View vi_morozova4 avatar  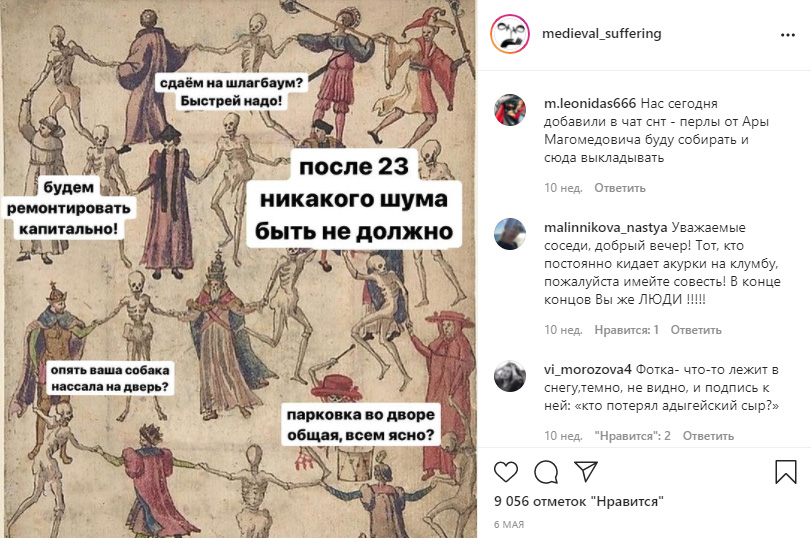(510, 376)
